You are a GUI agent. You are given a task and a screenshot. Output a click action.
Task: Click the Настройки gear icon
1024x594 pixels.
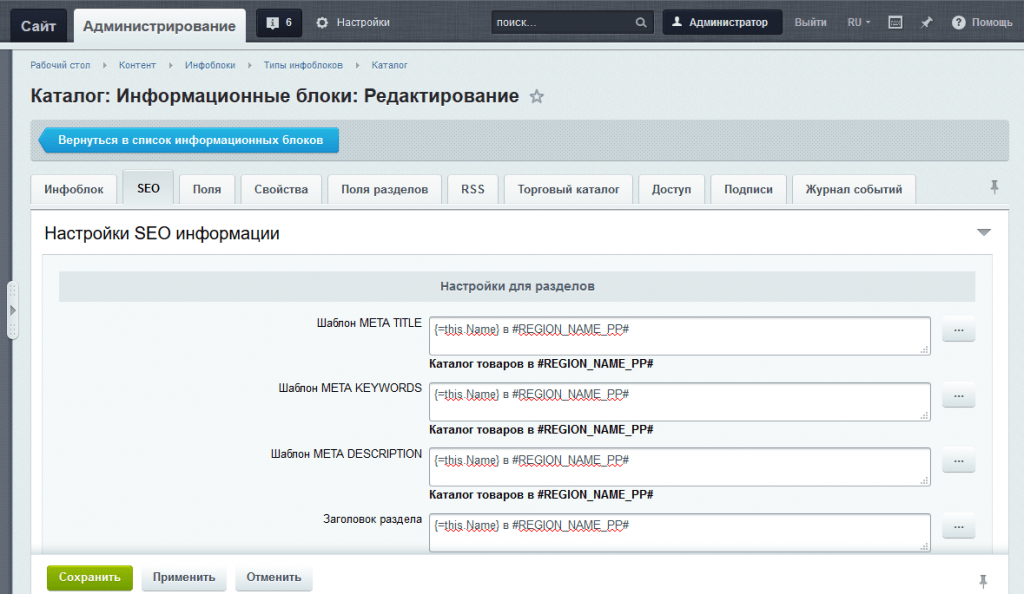(322, 22)
